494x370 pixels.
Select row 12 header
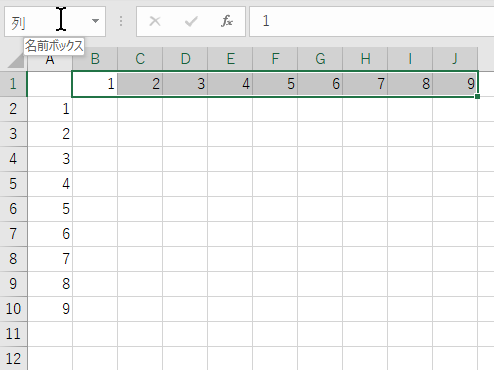(13, 358)
